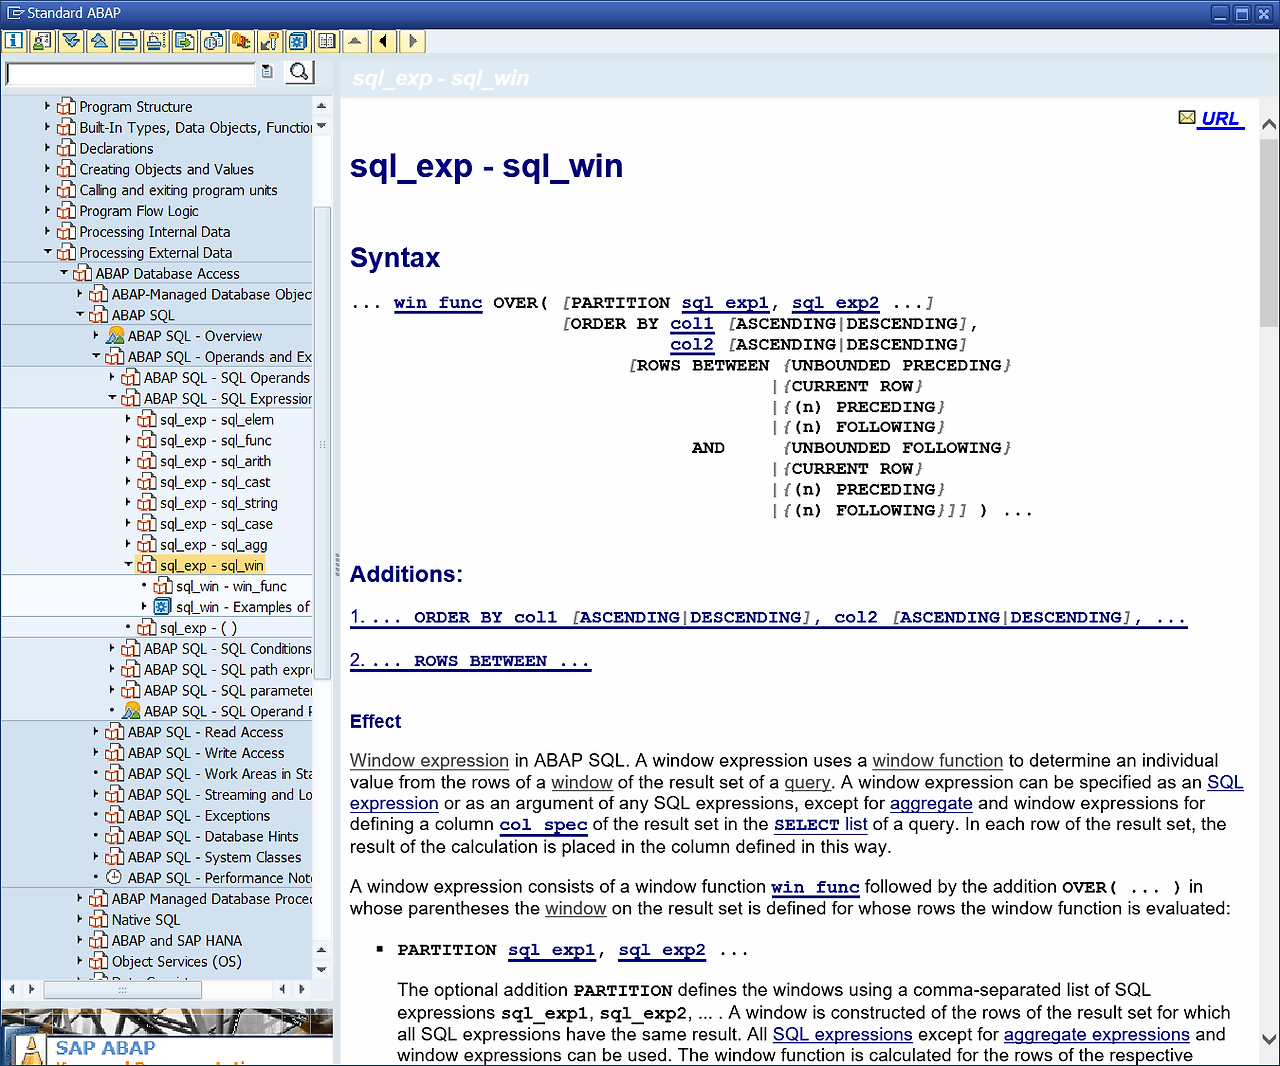Open settings via the gear toolbar icon

click(298, 41)
